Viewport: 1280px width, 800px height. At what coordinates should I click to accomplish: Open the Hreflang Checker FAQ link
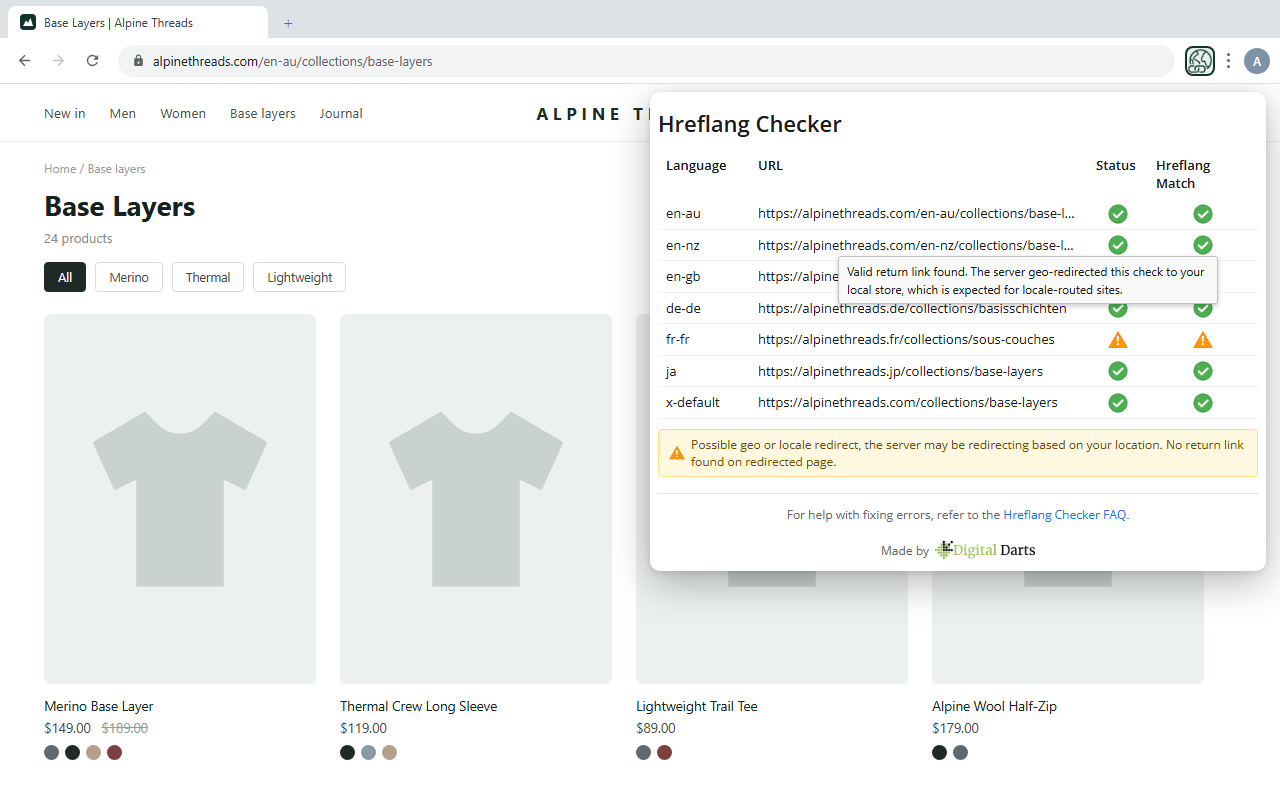tap(1065, 515)
